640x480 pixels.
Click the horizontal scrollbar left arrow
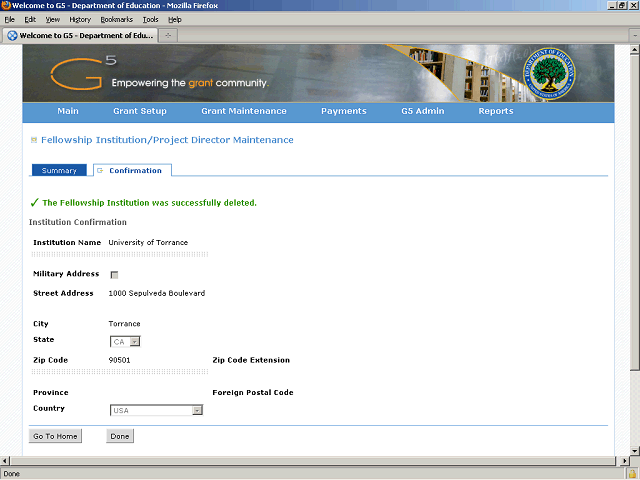pos(4,461)
